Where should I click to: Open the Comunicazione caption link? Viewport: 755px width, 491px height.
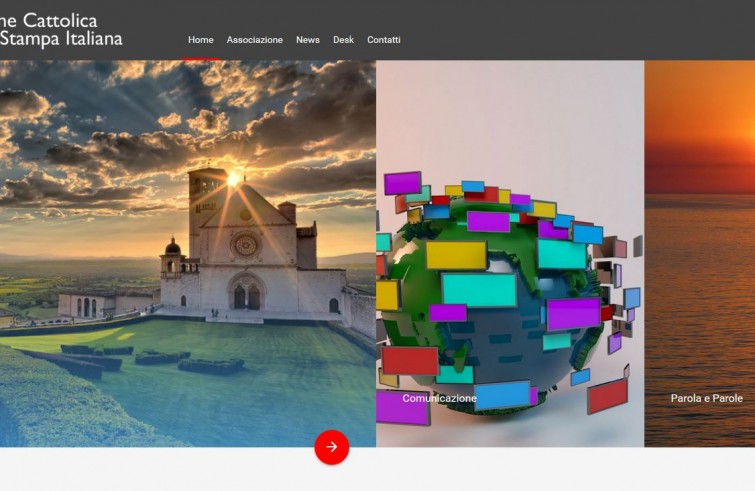click(x=439, y=398)
